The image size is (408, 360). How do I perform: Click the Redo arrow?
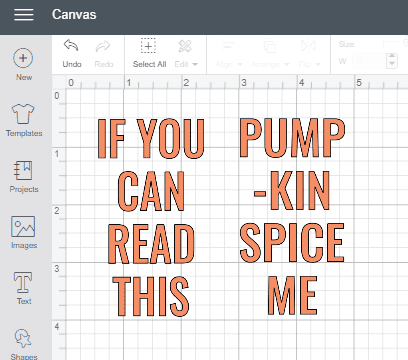click(x=104, y=54)
